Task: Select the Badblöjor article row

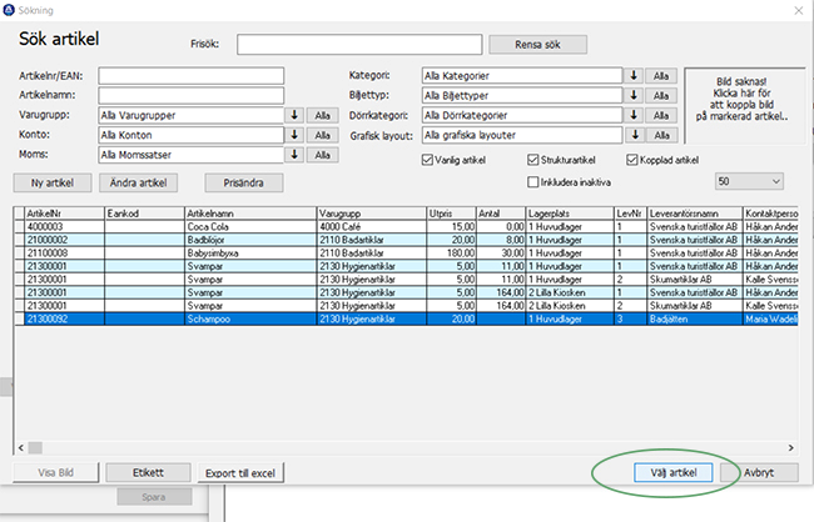Action: [x=406, y=240]
